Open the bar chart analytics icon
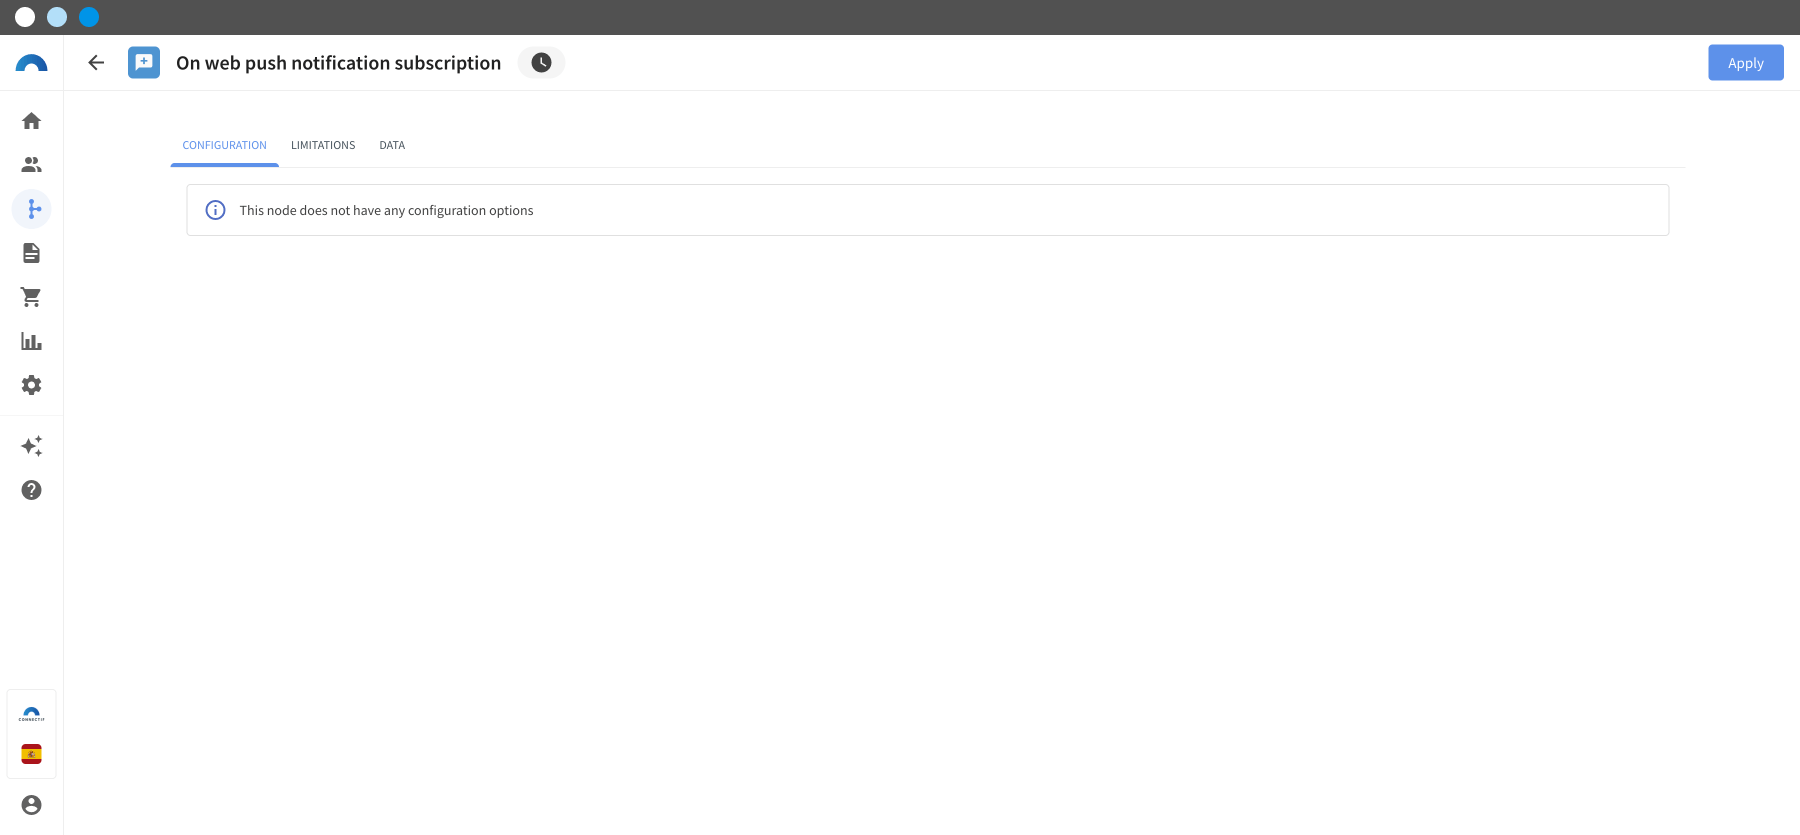 click(32, 341)
